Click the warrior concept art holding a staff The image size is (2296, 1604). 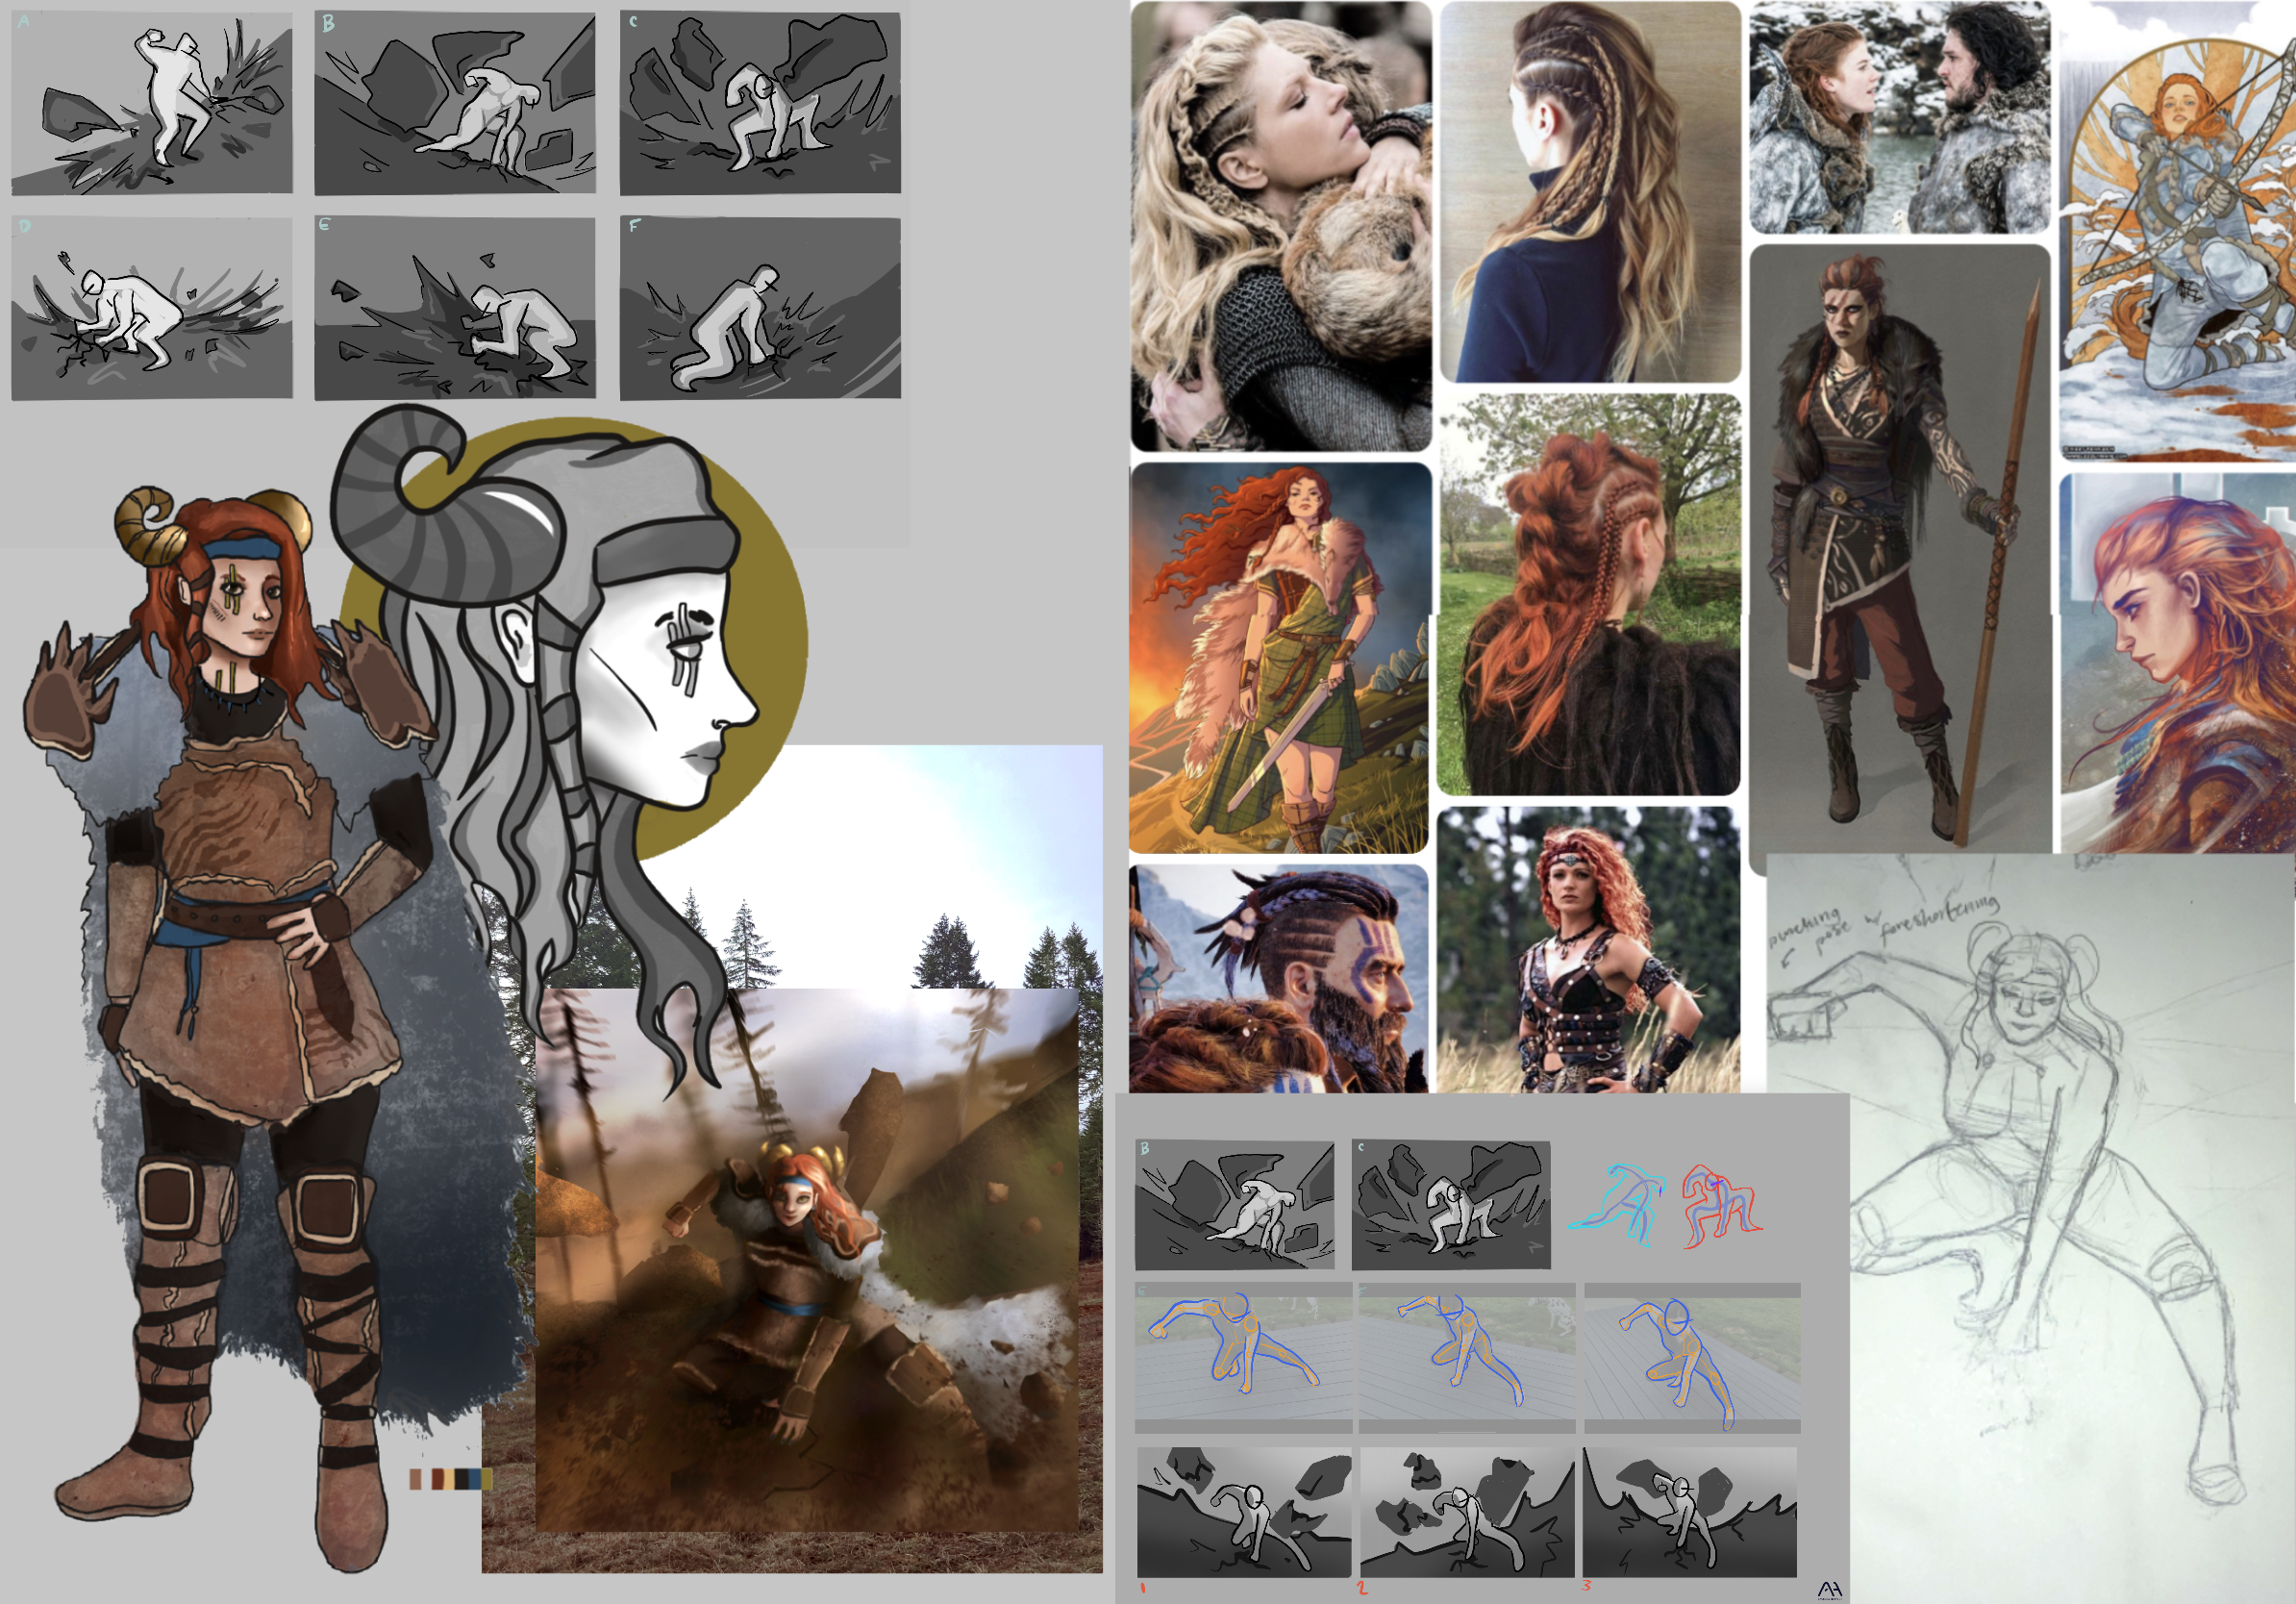pos(1899,560)
